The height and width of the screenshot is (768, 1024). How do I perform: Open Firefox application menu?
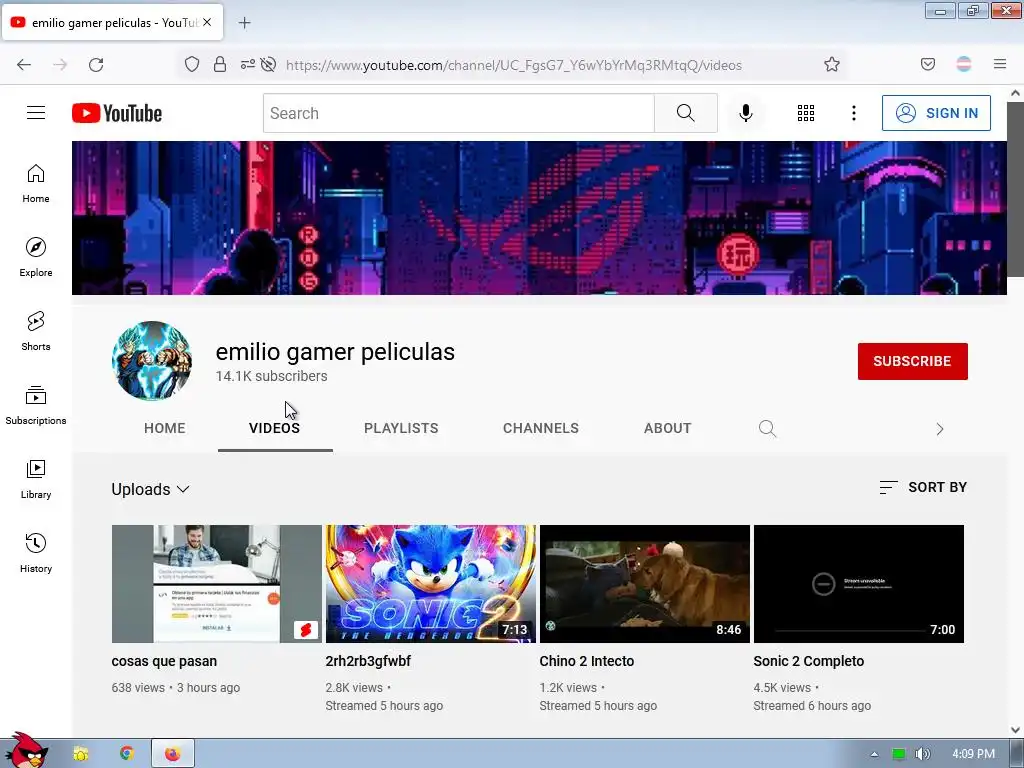pos(1000,64)
